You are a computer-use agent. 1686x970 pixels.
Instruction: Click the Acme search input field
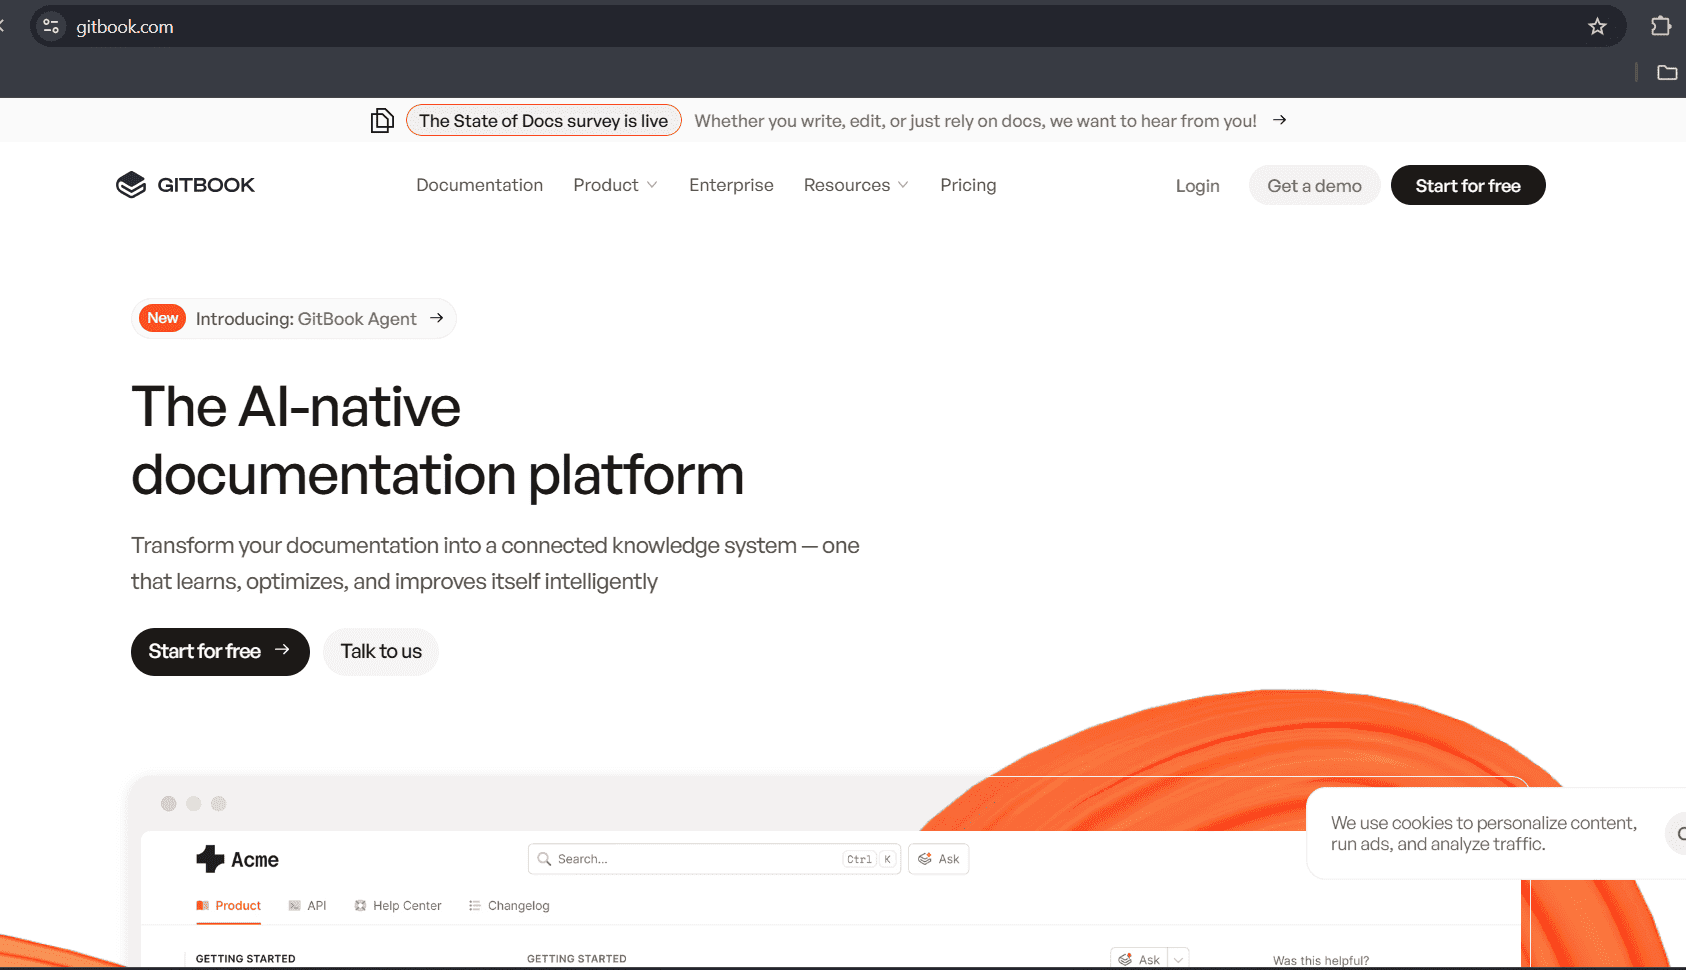click(714, 859)
